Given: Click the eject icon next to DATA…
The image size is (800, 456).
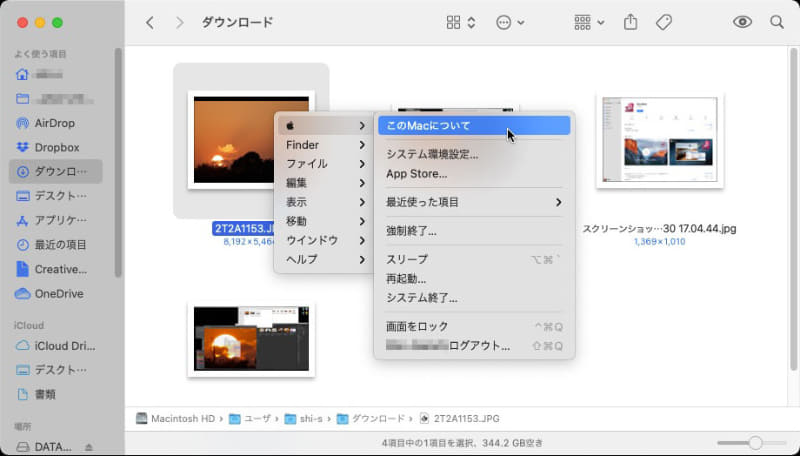Looking at the screenshot, I should pos(88,447).
